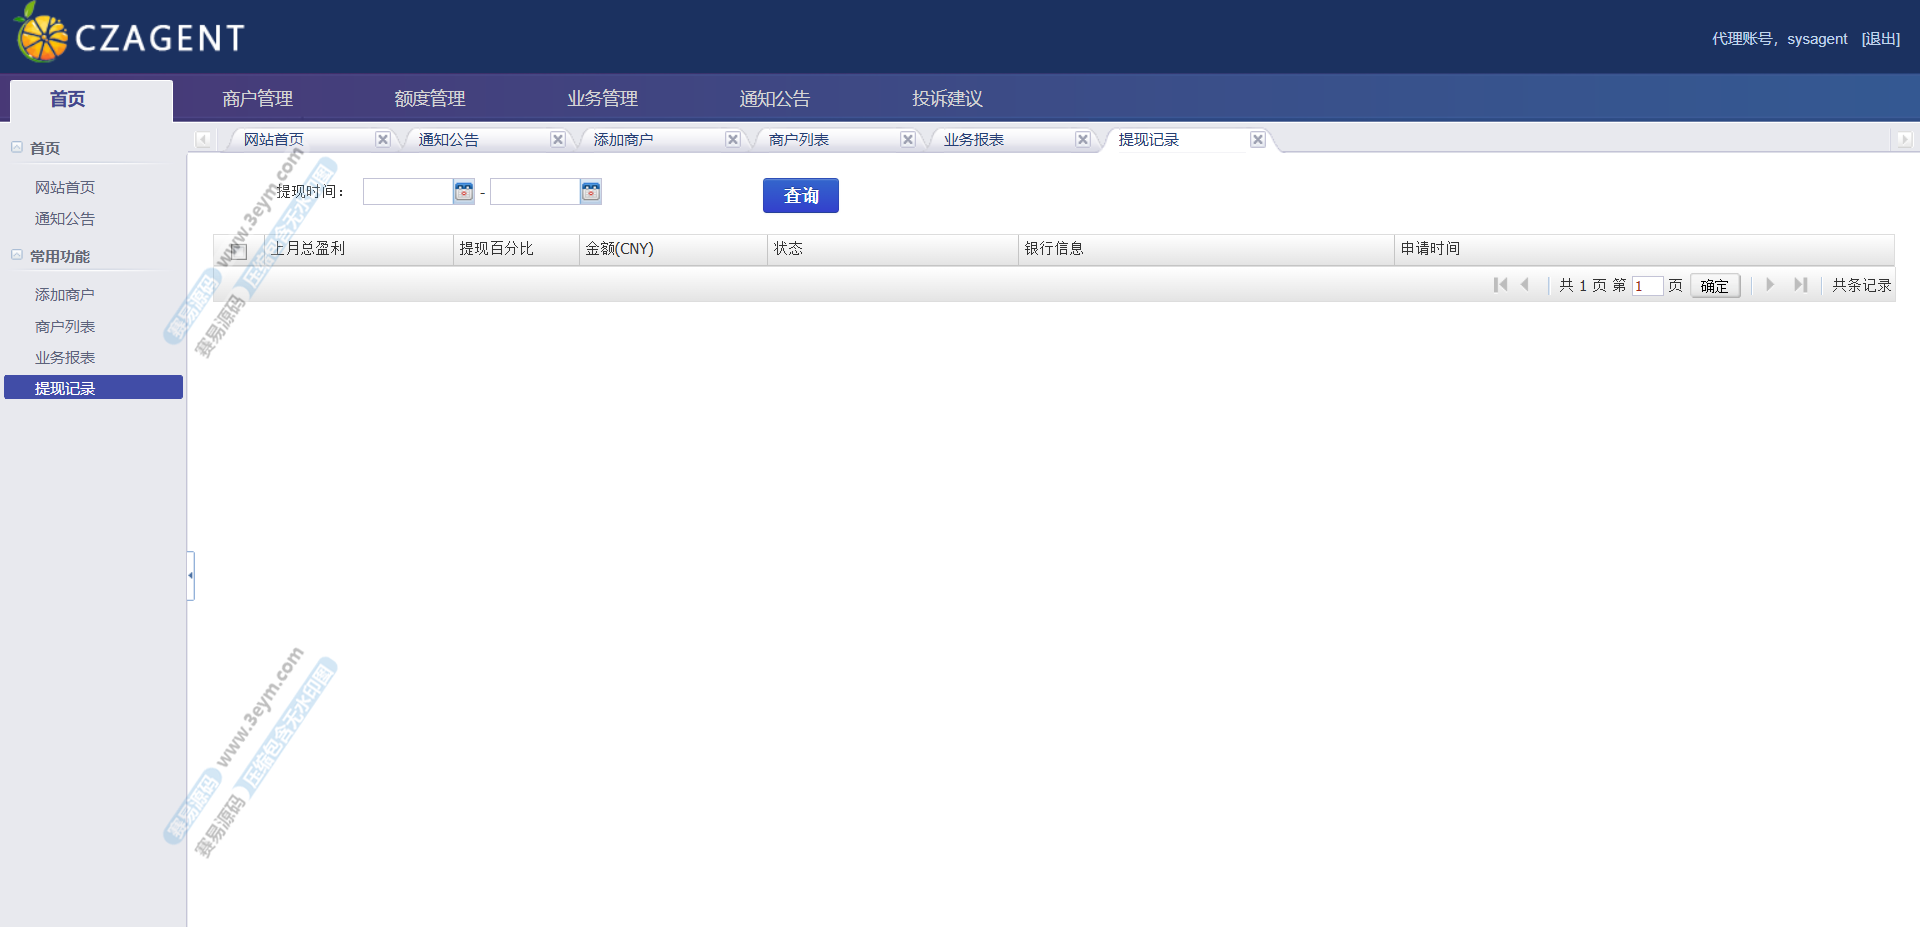Screen dimensions: 1920x927
Task: Toggle the select-all checkbox in table header
Action: click(x=238, y=250)
